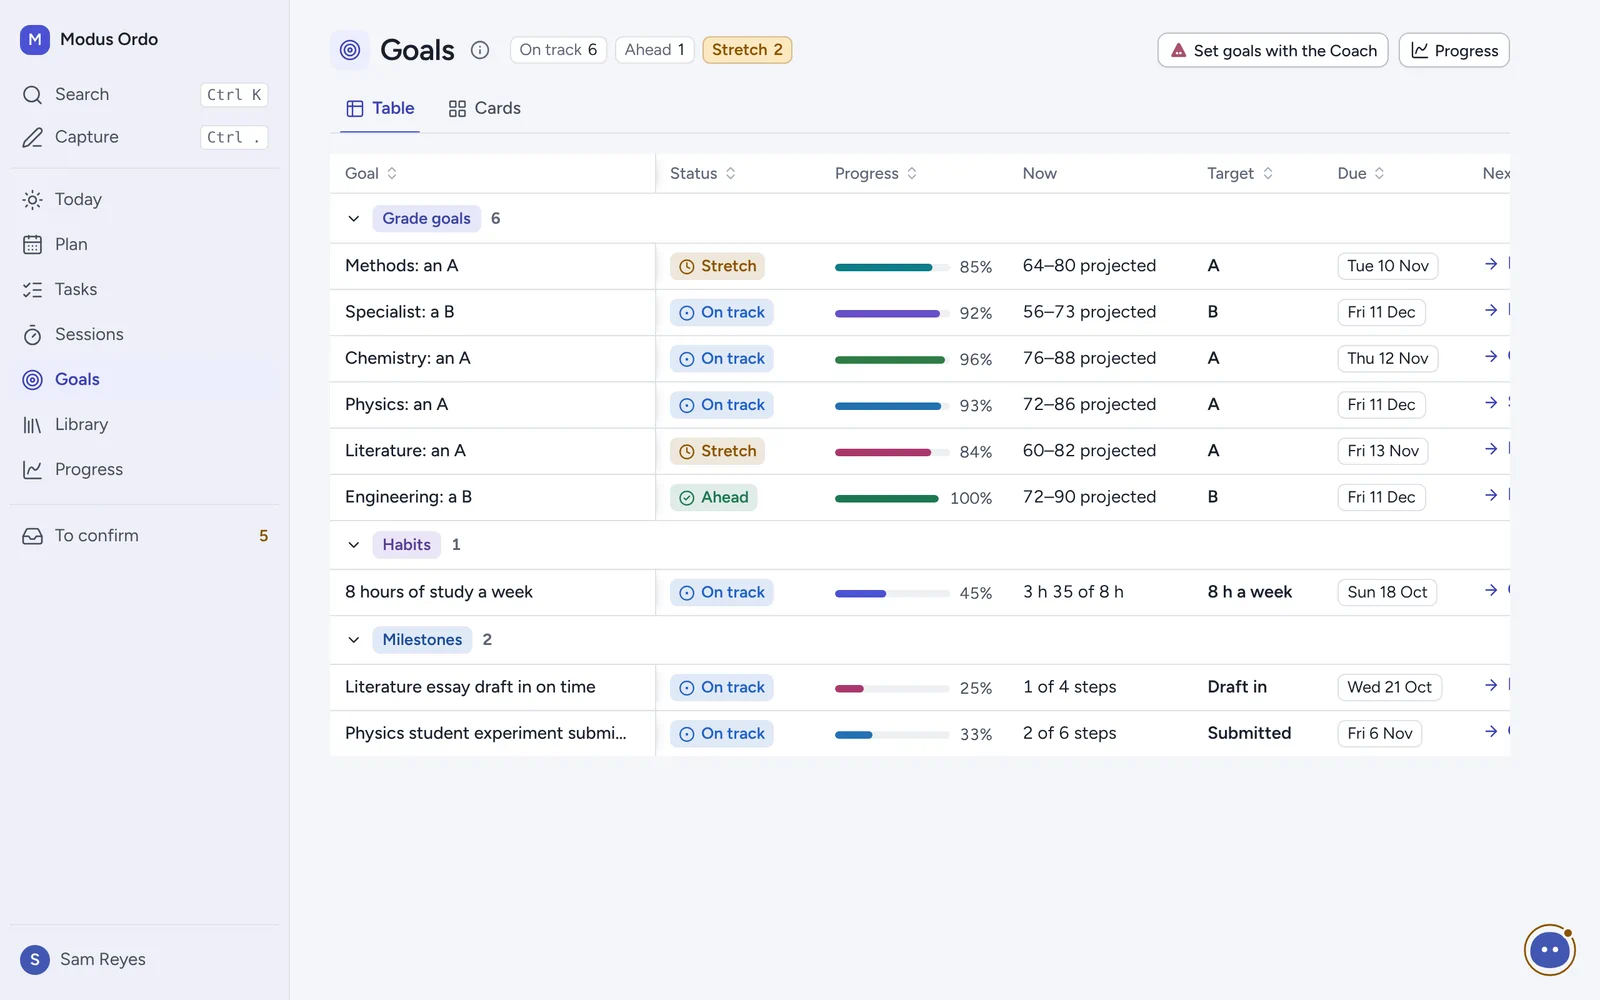Open next step arrow for Engineering: a B
Image resolution: width=1600 pixels, height=1000 pixels.
click(1491, 495)
